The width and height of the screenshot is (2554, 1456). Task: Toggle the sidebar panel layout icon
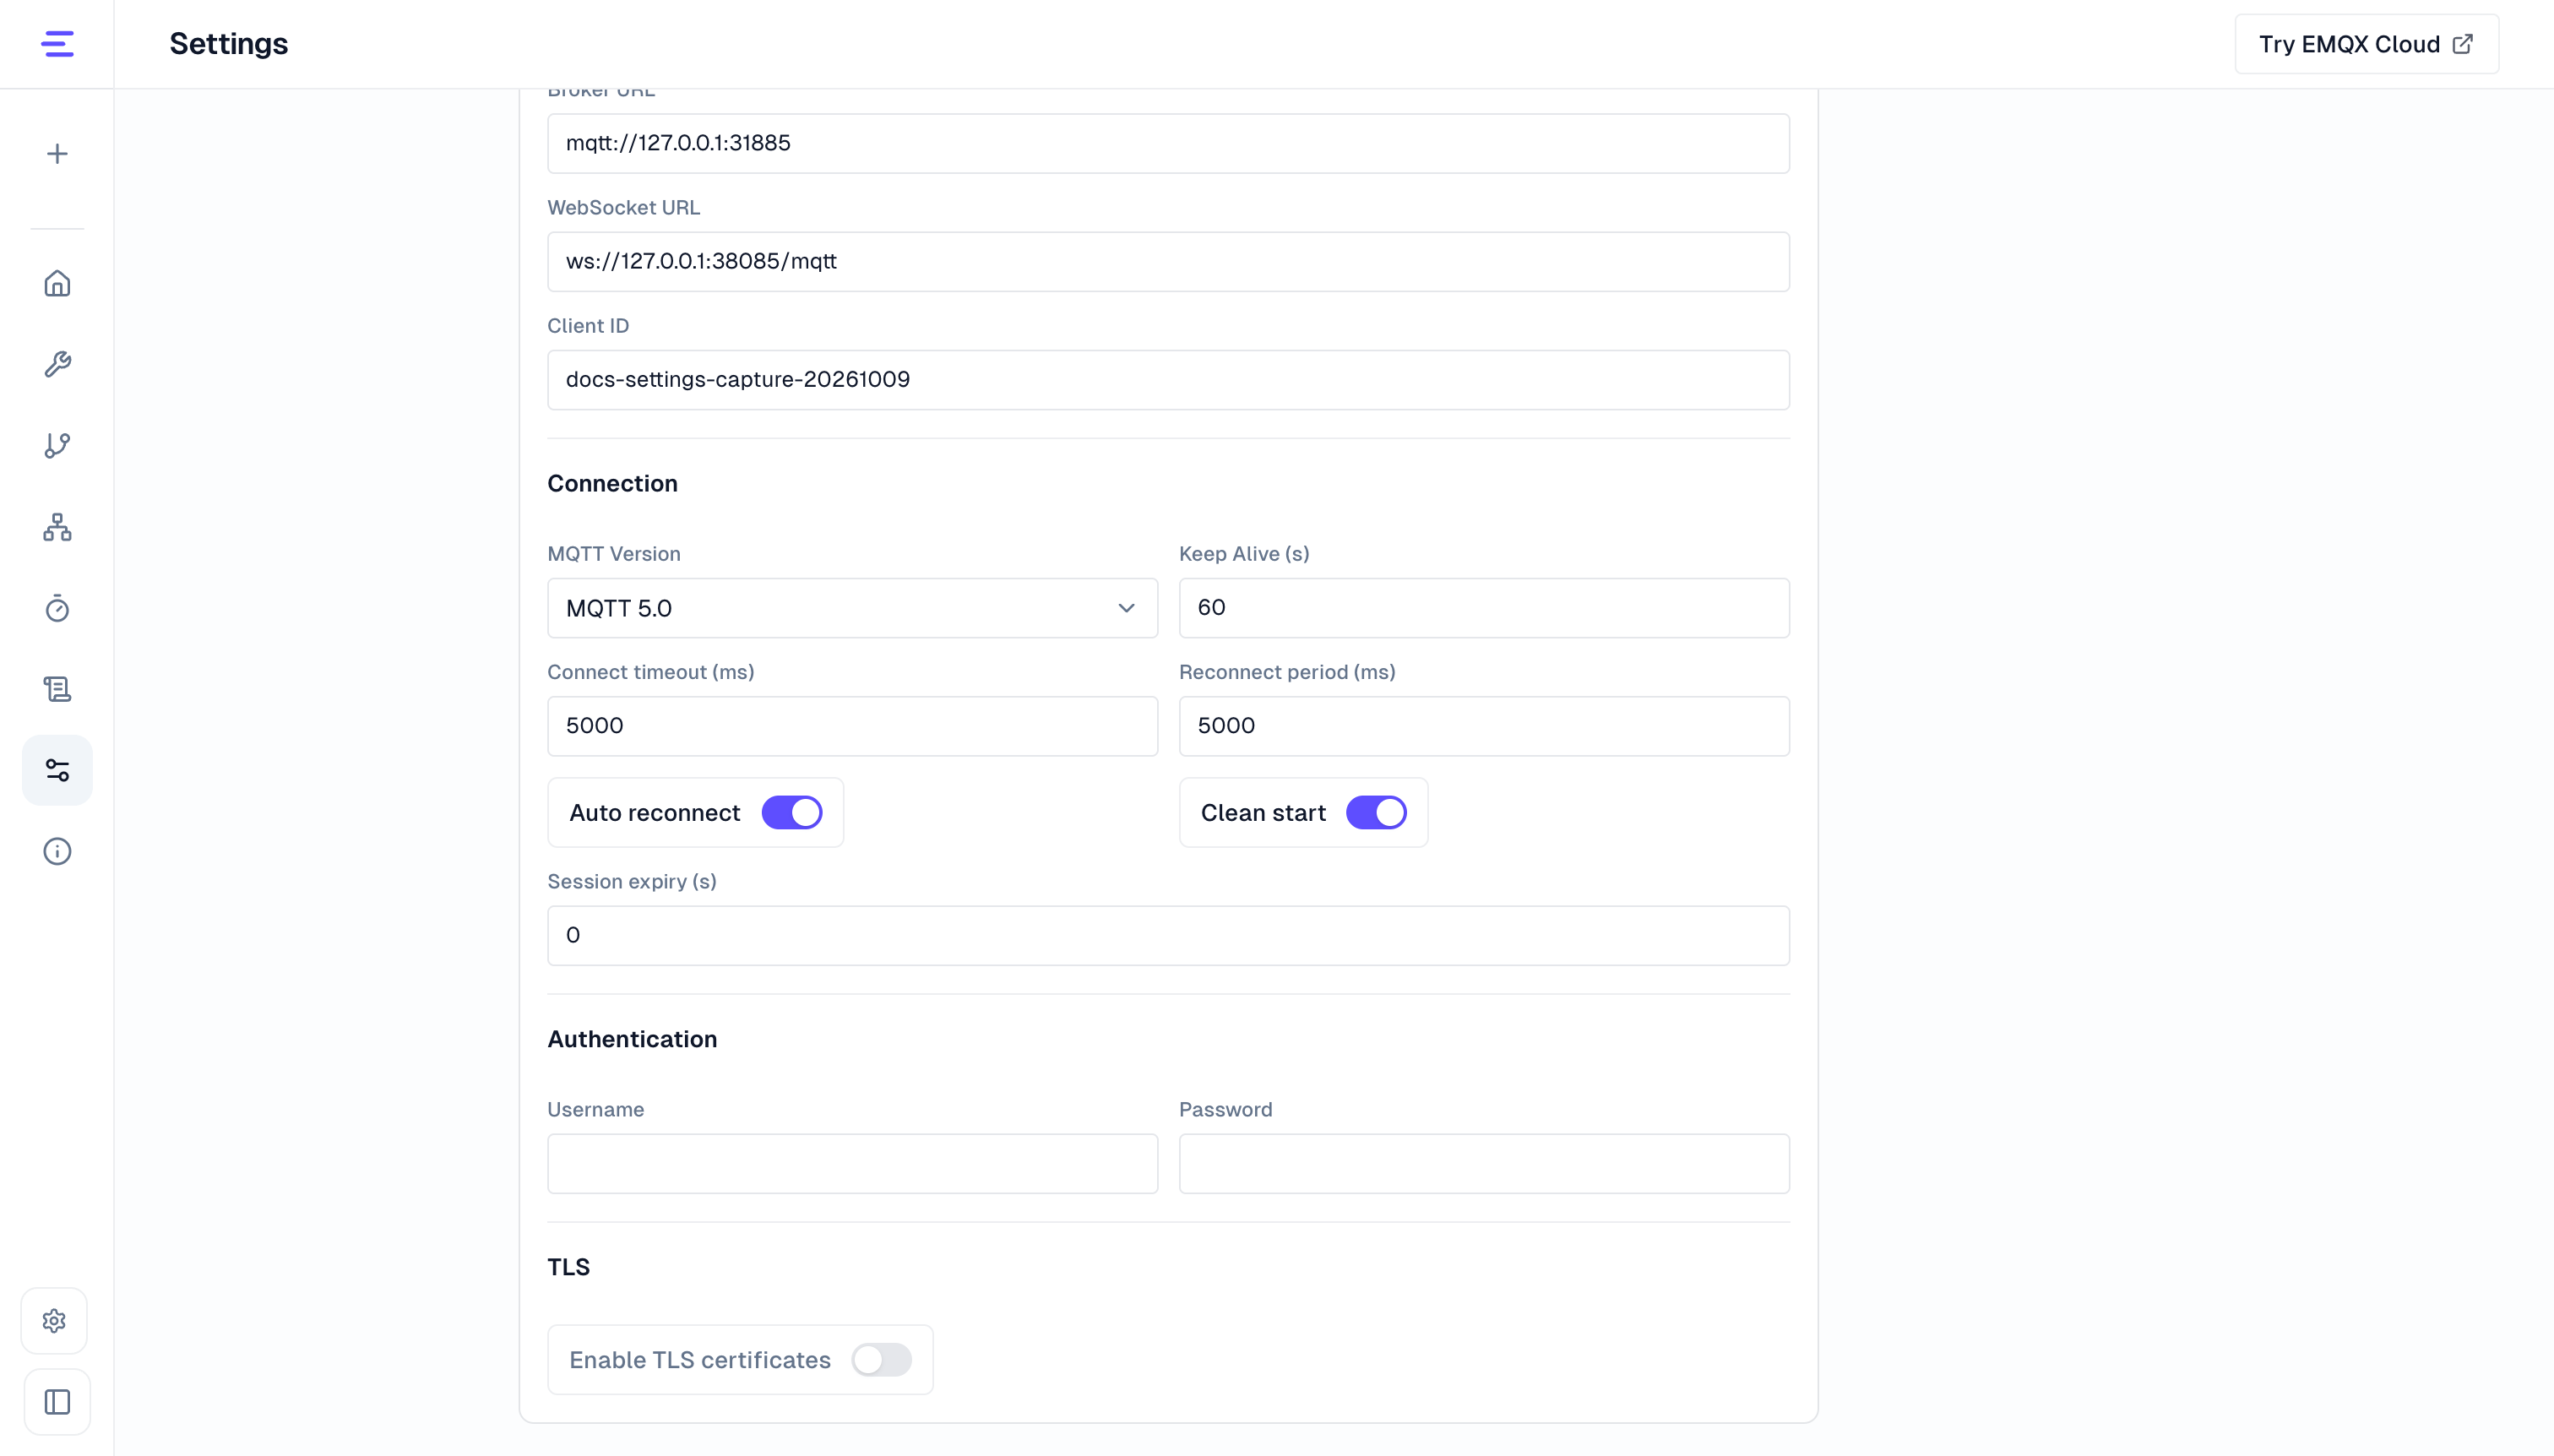click(x=57, y=1402)
